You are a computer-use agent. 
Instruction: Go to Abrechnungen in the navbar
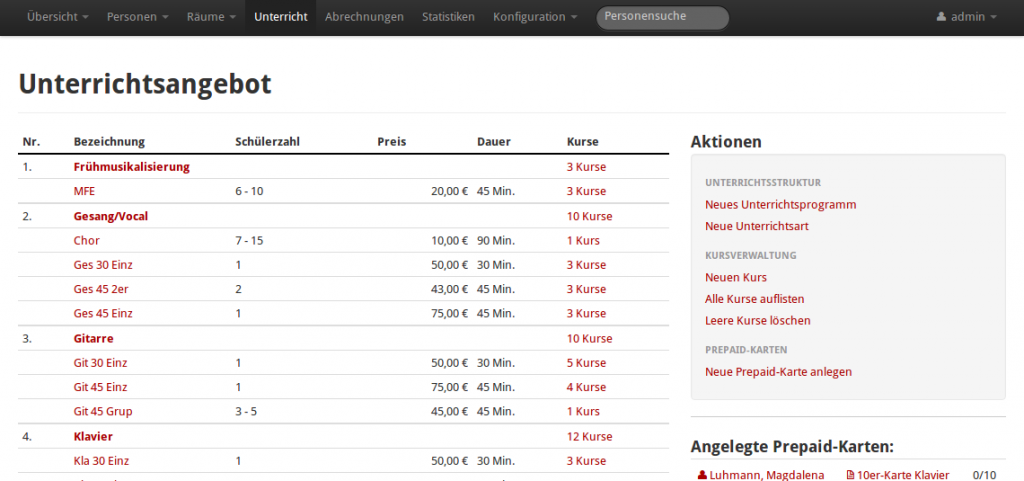click(364, 17)
